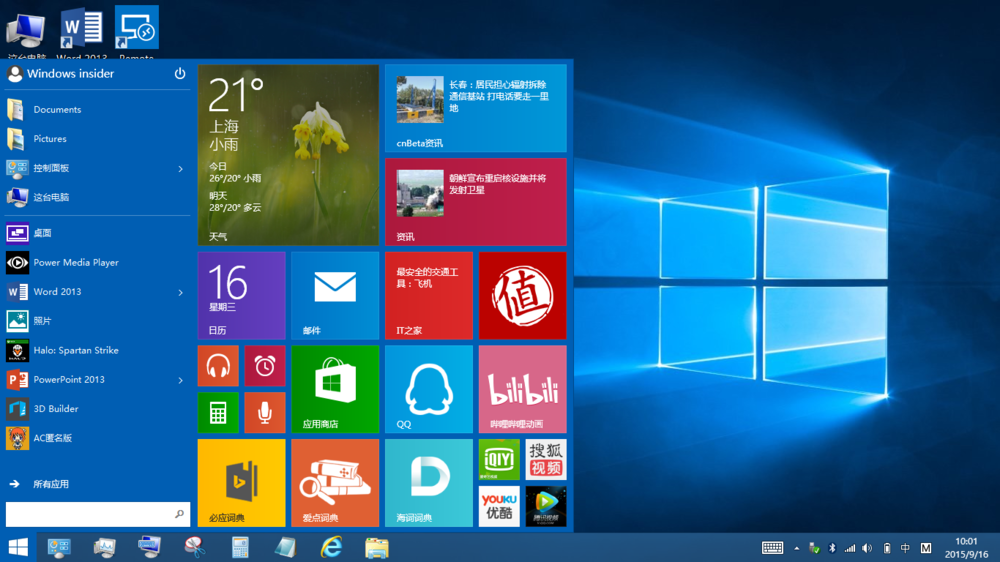The image size is (1000, 562).
Task: Show hidden tray icons arrow
Action: pyautogui.click(x=797, y=548)
